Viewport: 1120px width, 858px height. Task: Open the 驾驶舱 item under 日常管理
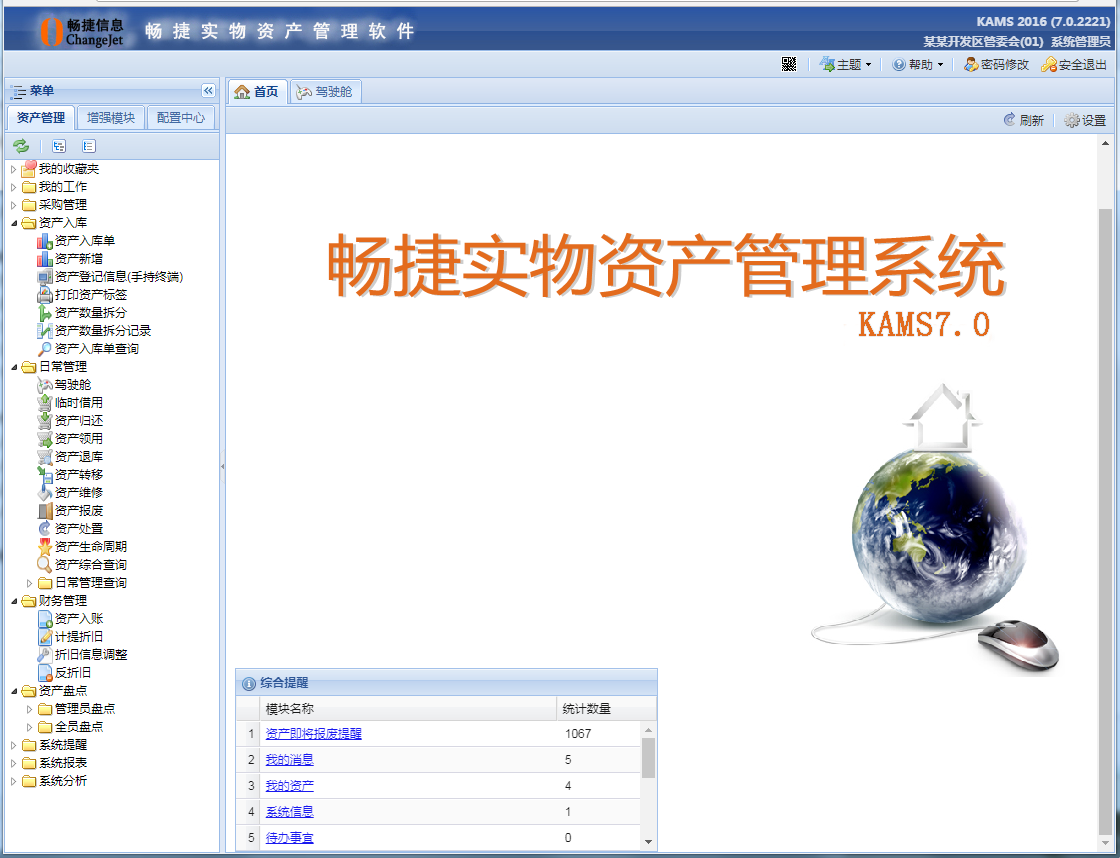(72, 385)
